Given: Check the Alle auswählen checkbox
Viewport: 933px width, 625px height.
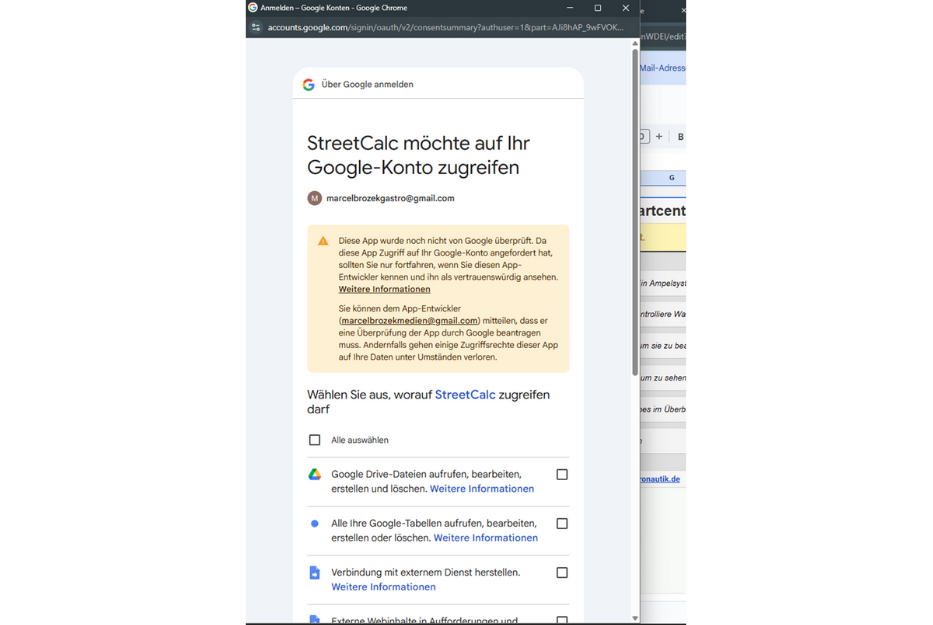Looking at the screenshot, I should click(x=315, y=440).
